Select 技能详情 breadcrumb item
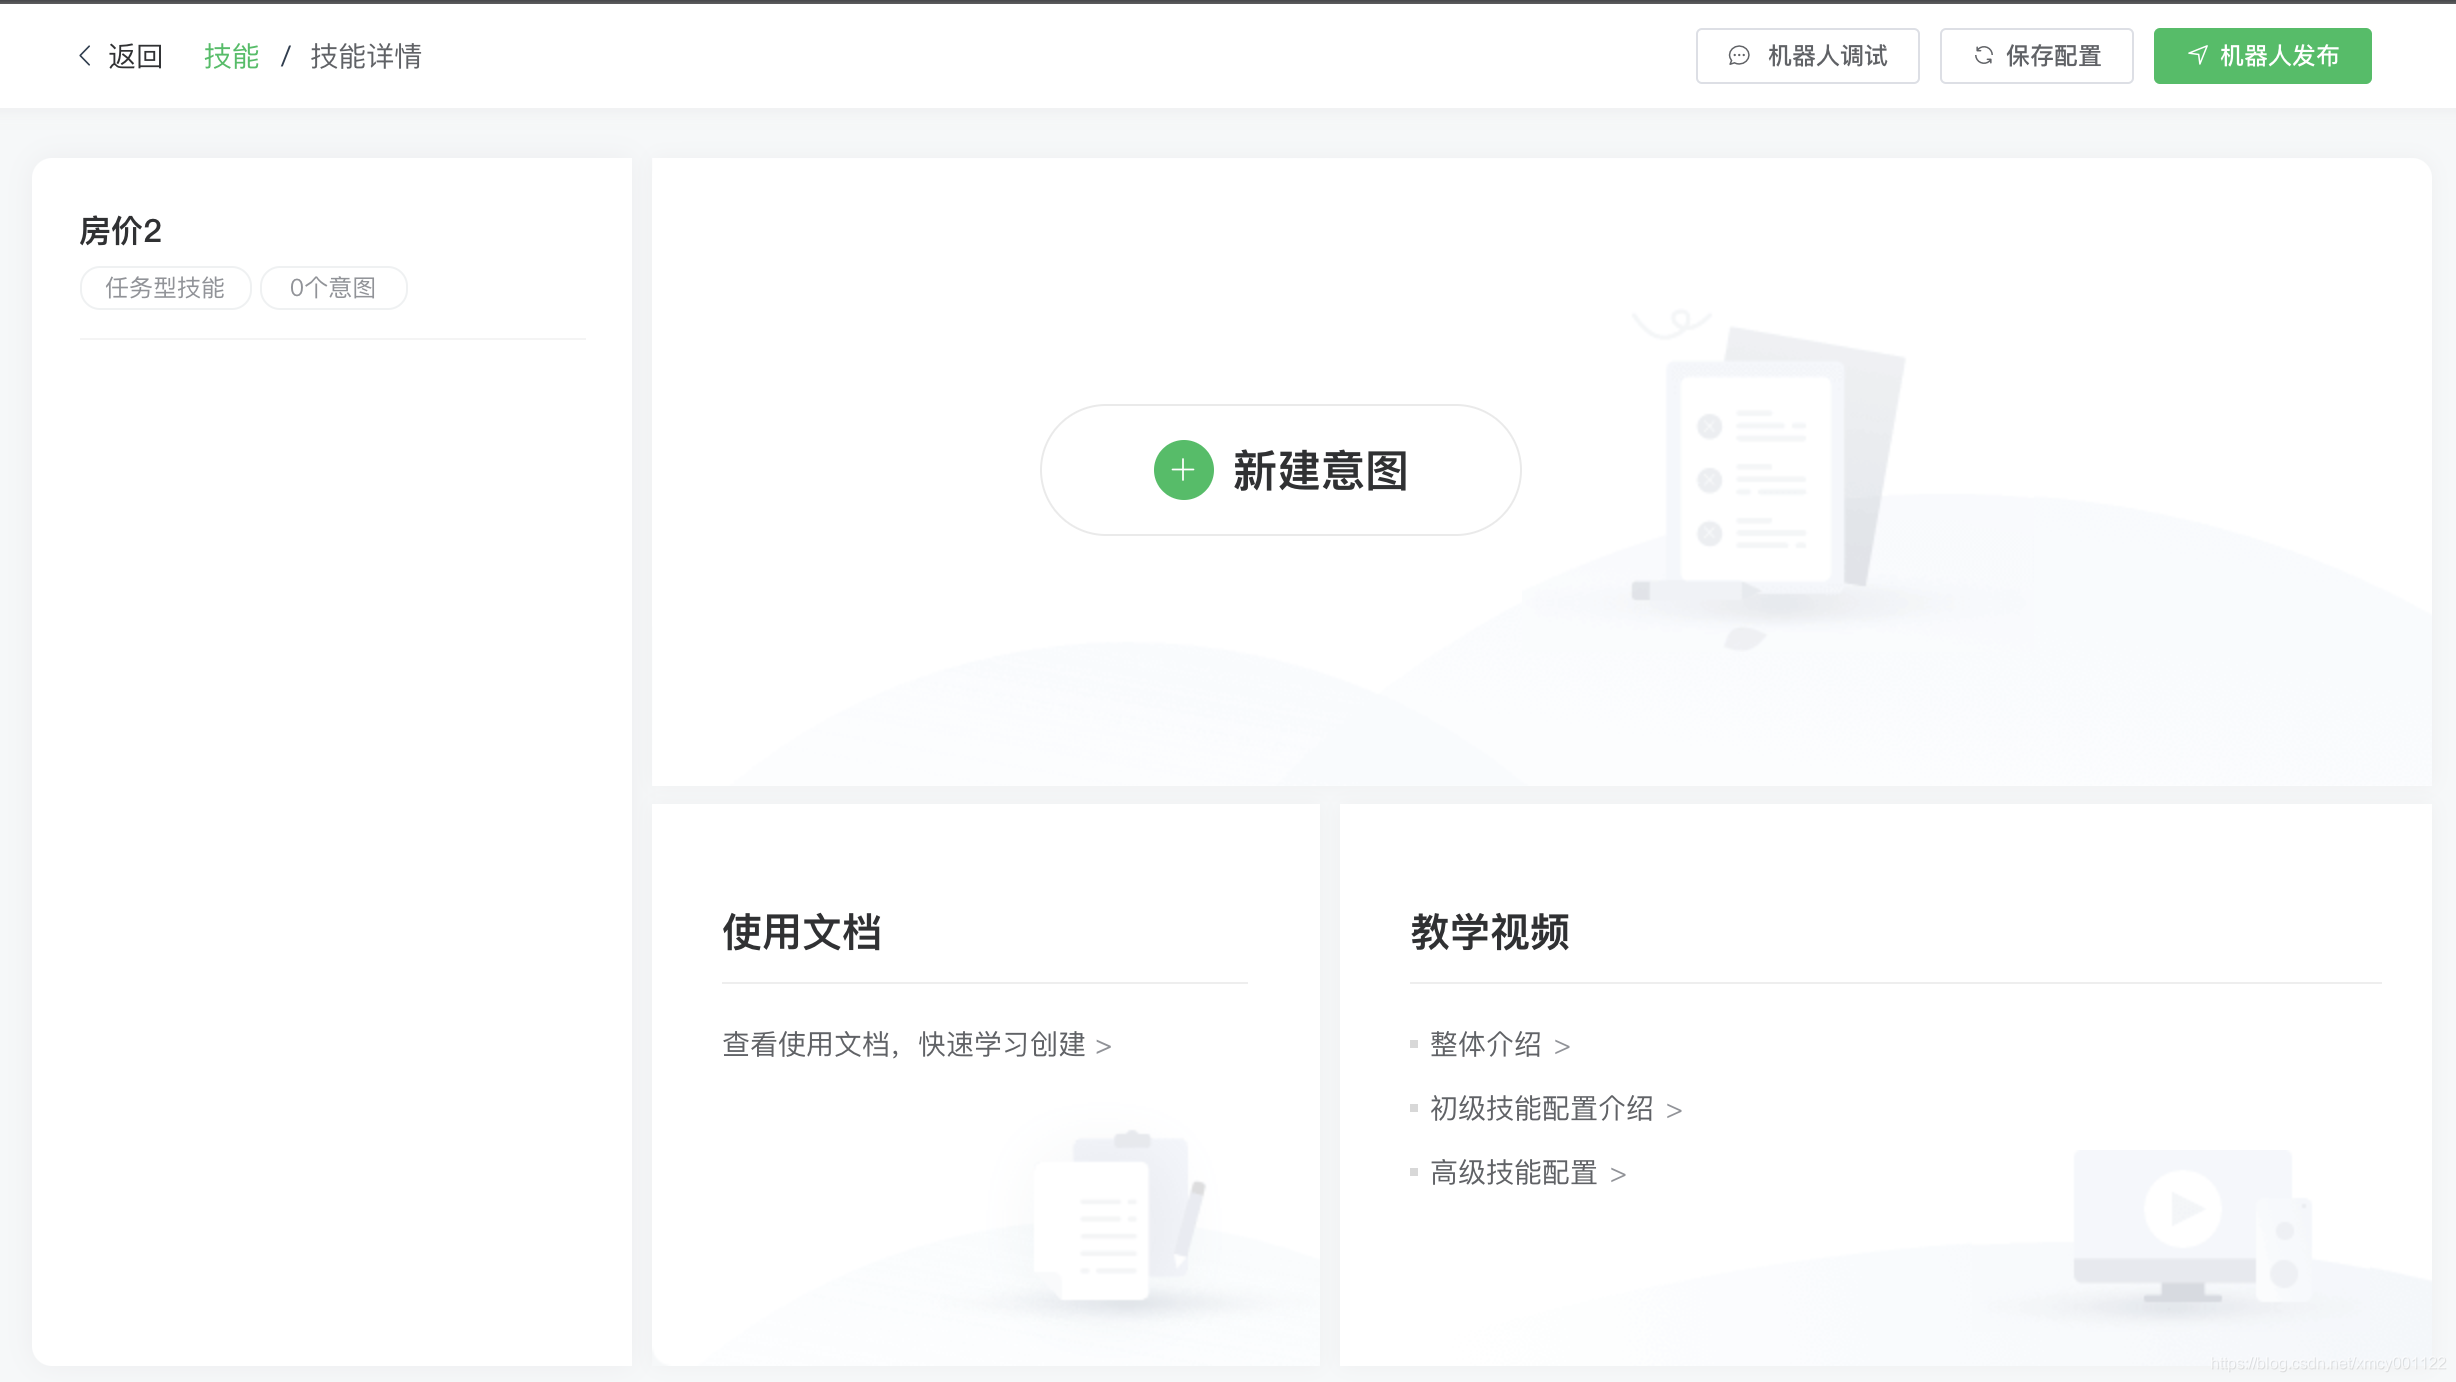Viewport: 2456px width, 1382px height. pos(366,56)
